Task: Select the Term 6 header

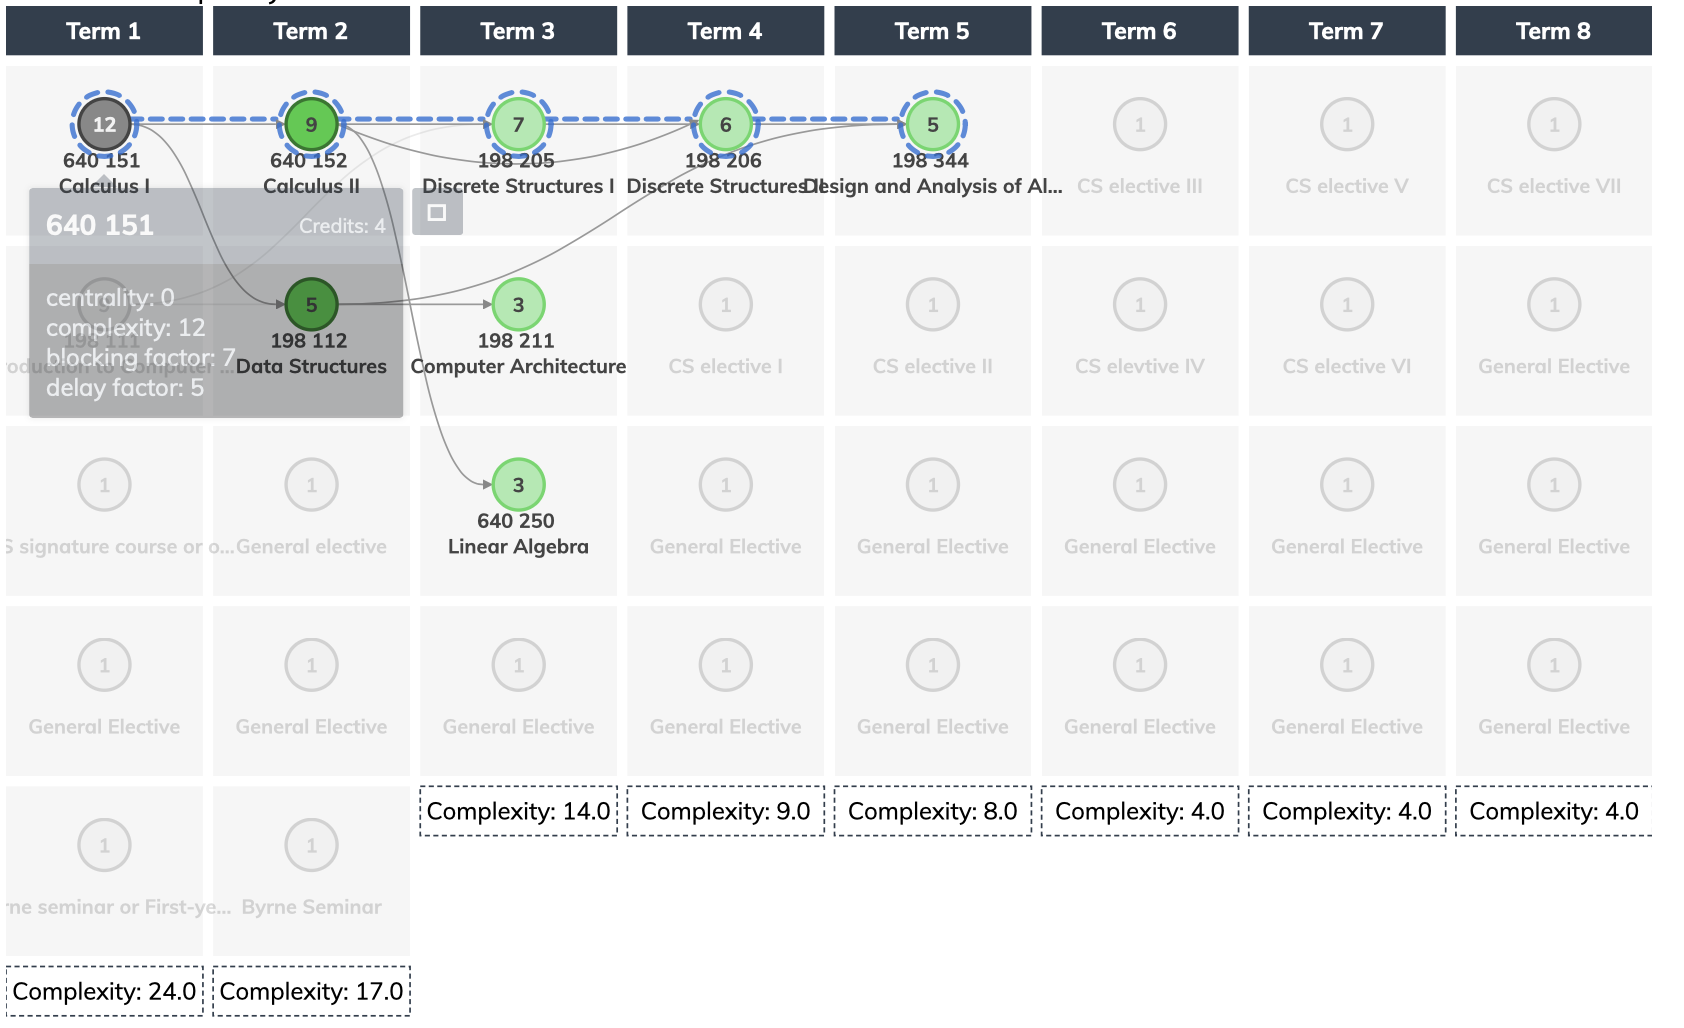Action: (x=1139, y=31)
